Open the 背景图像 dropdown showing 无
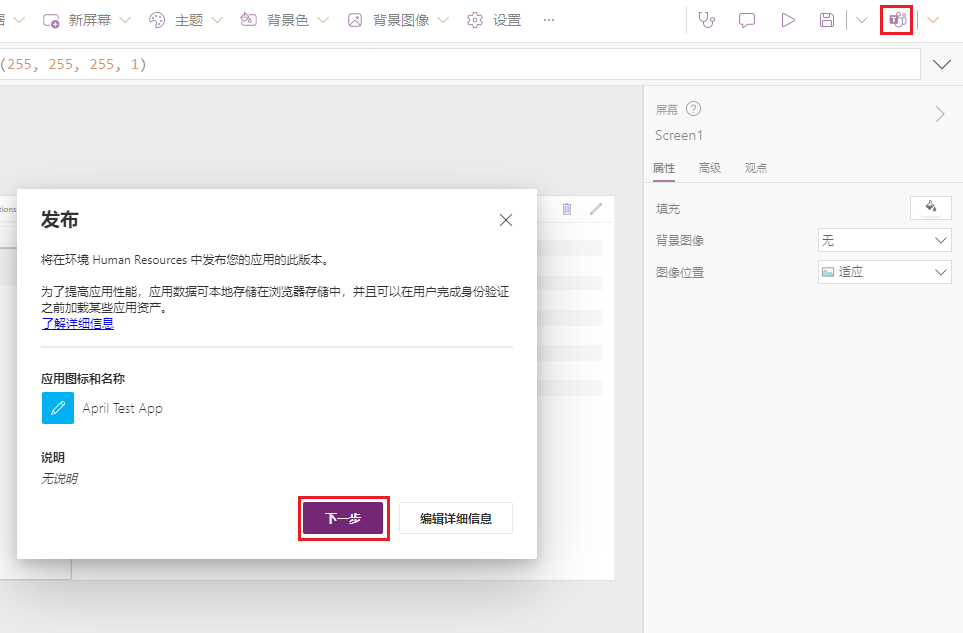The image size is (963, 633). tap(884, 240)
